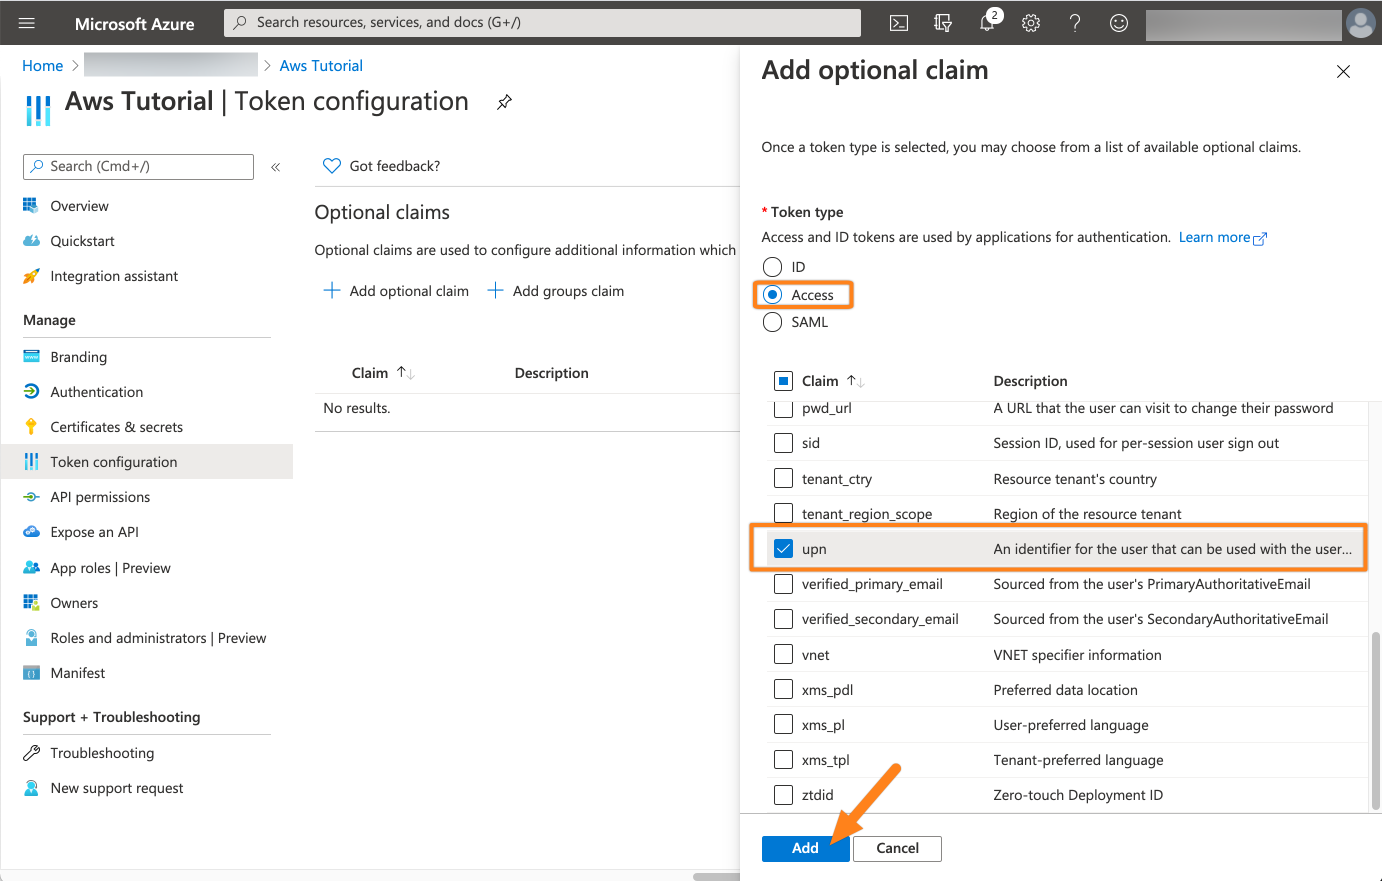The height and width of the screenshot is (881, 1382).
Task: Open the portal settings gear
Action: click(x=1031, y=23)
